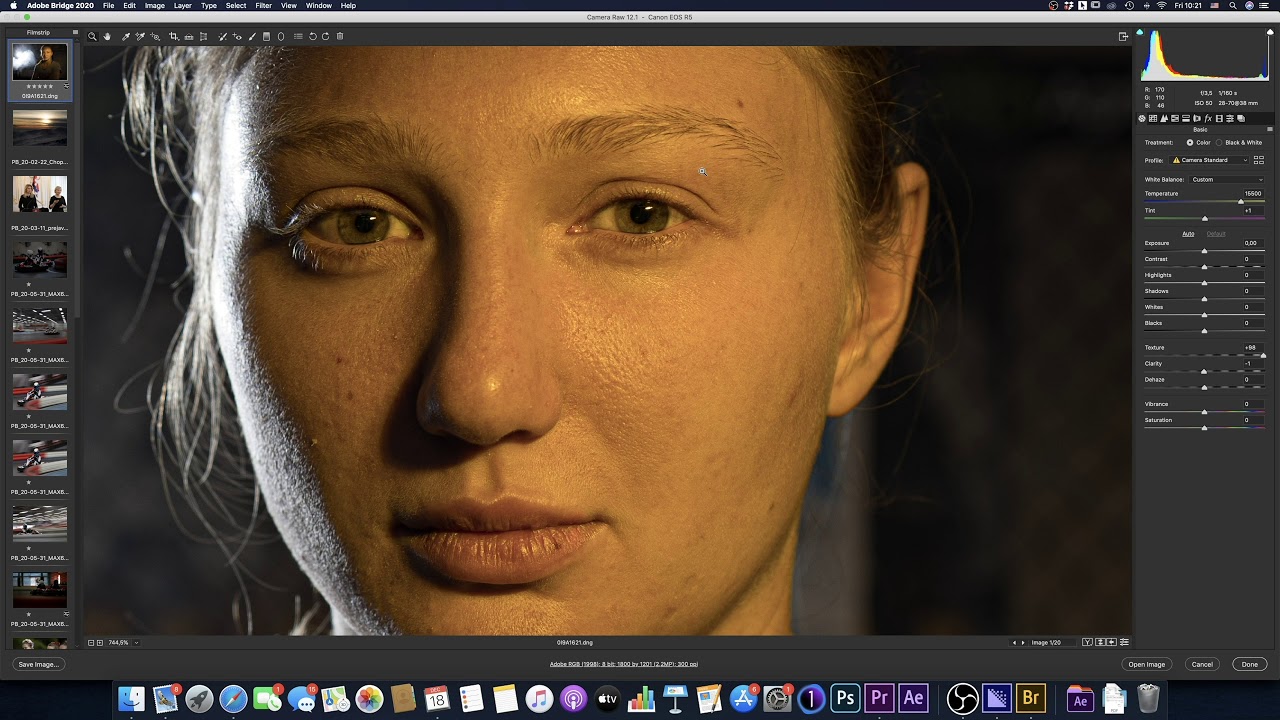Open the White Balance Custom dropdown

(x=1227, y=180)
